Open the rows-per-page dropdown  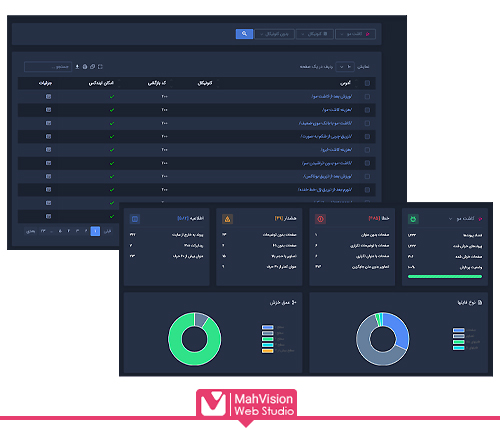pyautogui.click(x=345, y=67)
